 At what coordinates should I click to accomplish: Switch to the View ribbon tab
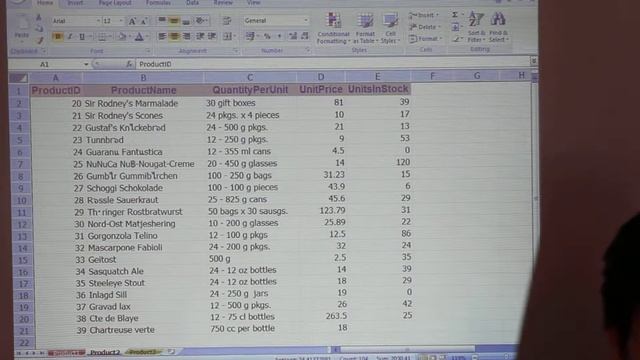tap(253, 3)
